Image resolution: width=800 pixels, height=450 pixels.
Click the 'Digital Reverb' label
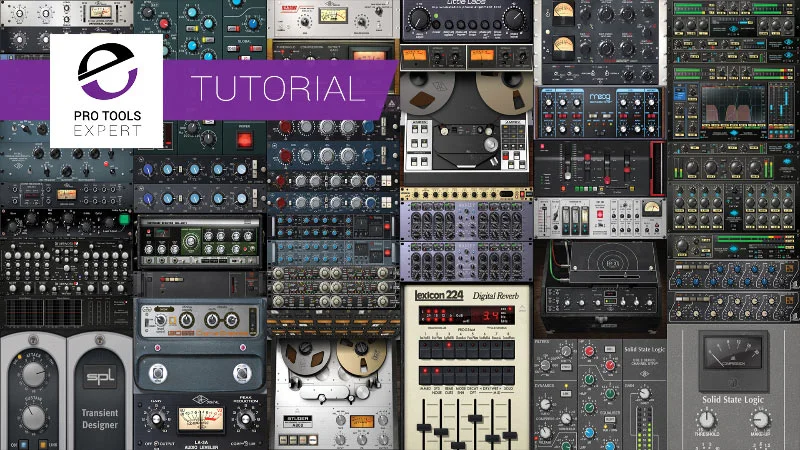click(495, 296)
